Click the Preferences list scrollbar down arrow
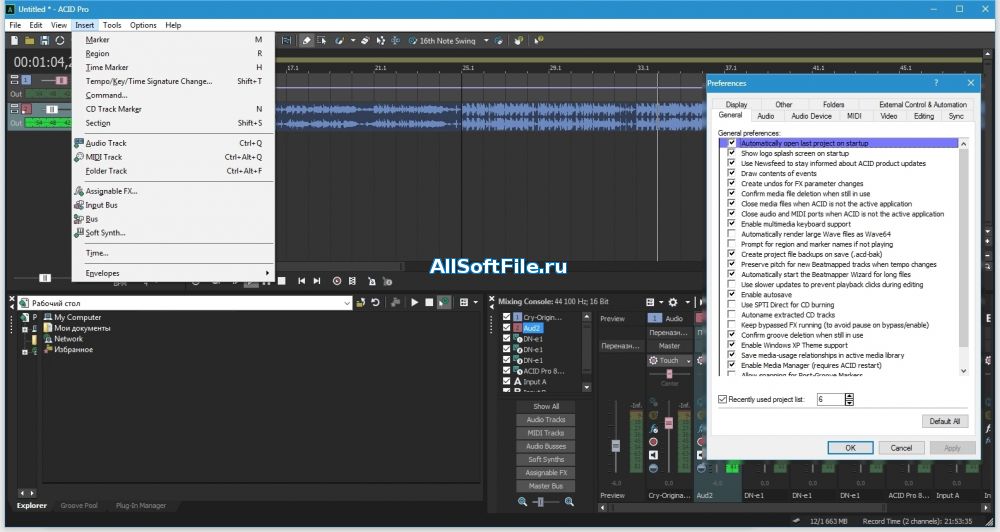 click(x=963, y=371)
